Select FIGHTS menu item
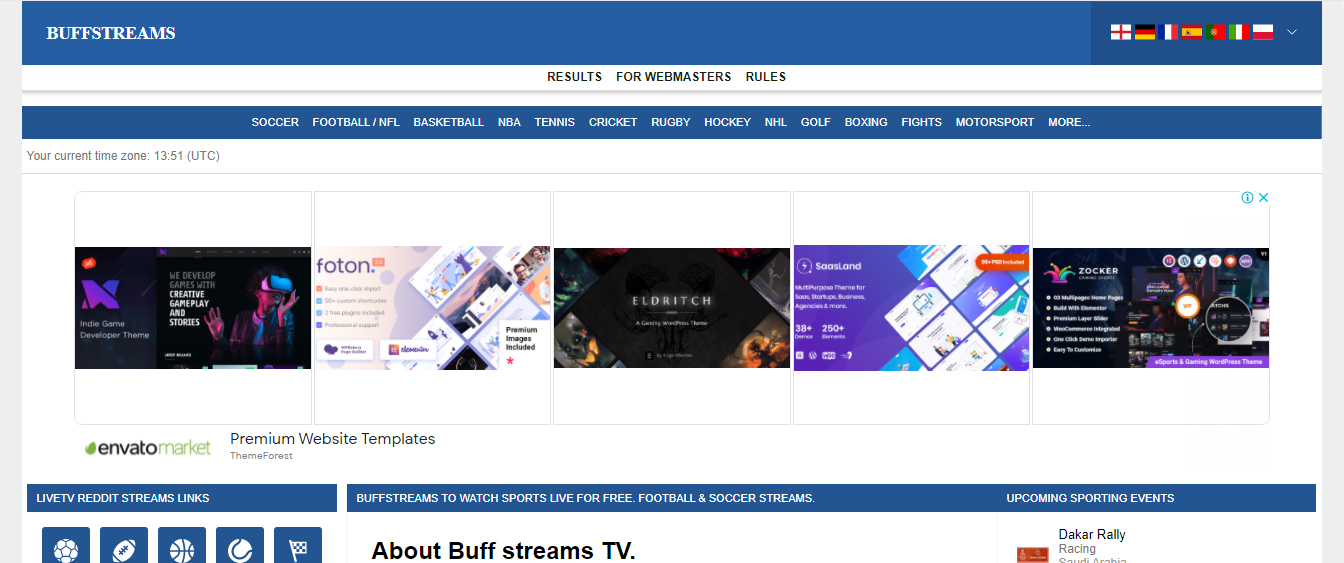The height and width of the screenshot is (563, 1344). click(x=922, y=122)
